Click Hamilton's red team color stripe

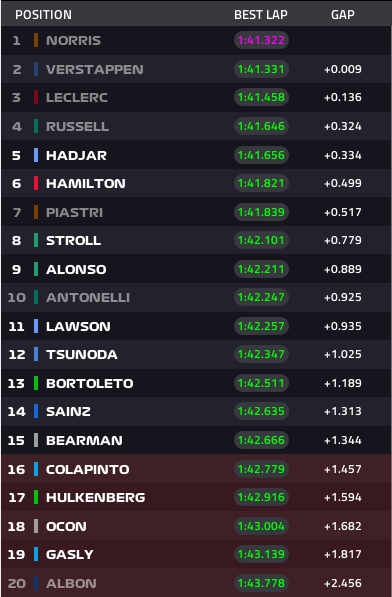pos(36,183)
